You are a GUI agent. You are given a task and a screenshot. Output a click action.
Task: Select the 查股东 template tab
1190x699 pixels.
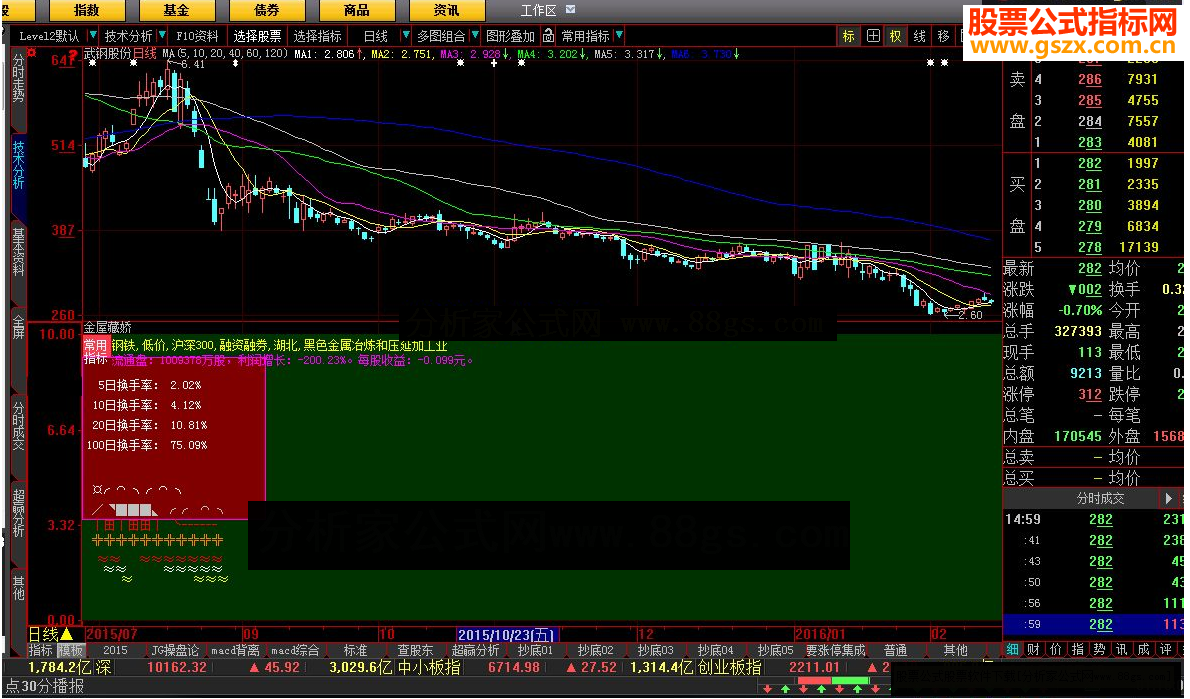click(415, 650)
